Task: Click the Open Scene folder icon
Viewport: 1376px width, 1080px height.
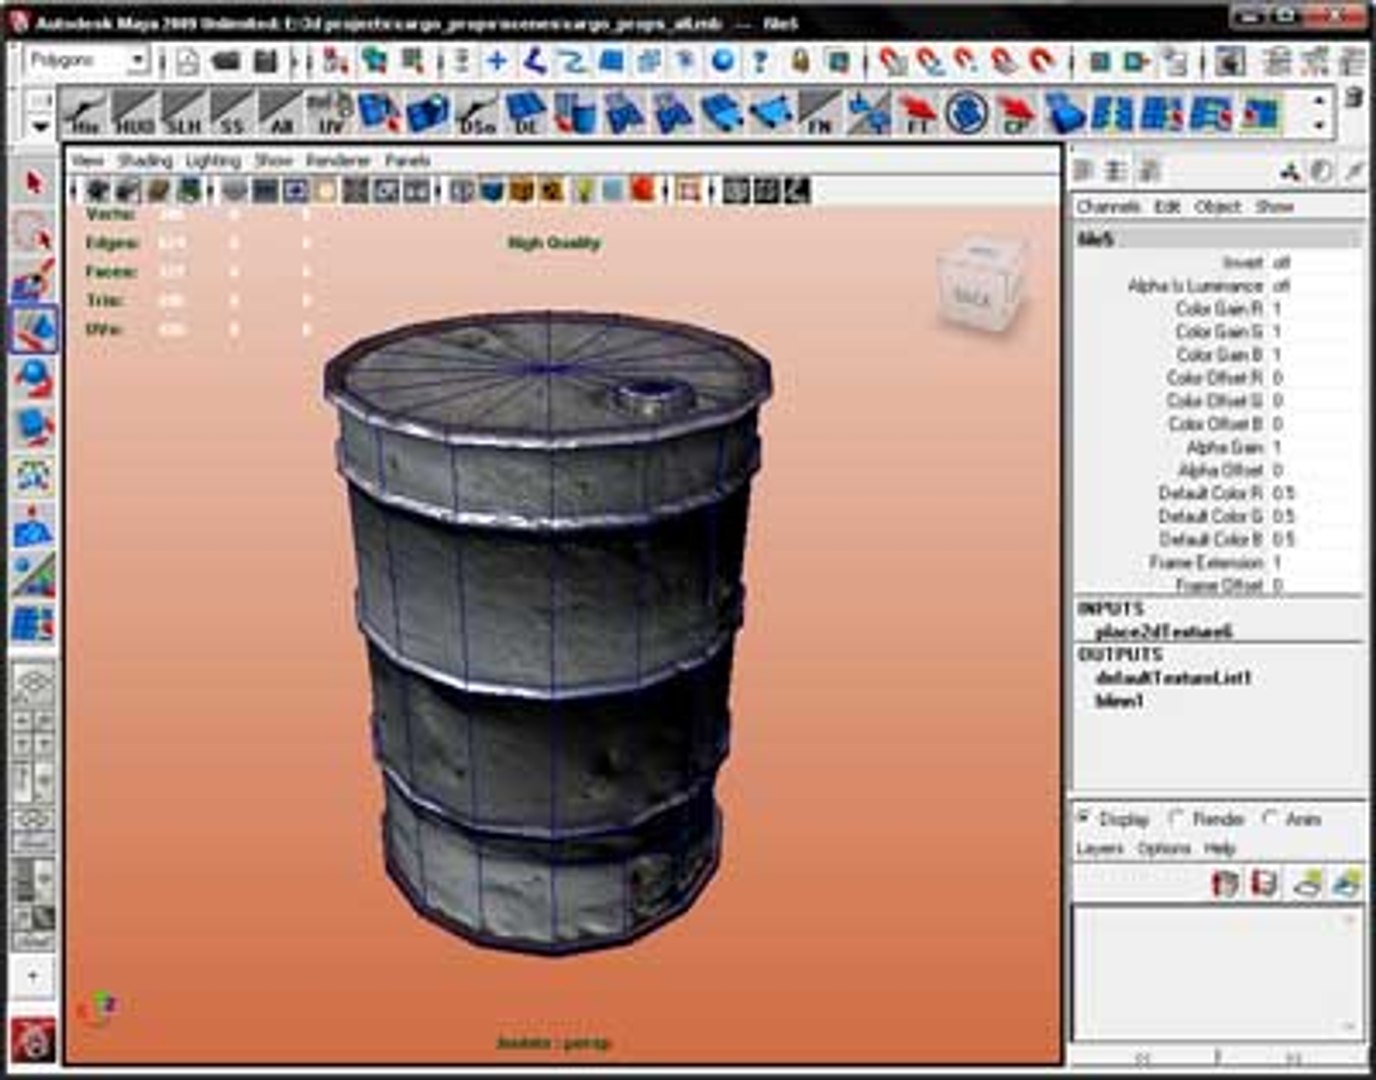Action: point(226,62)
